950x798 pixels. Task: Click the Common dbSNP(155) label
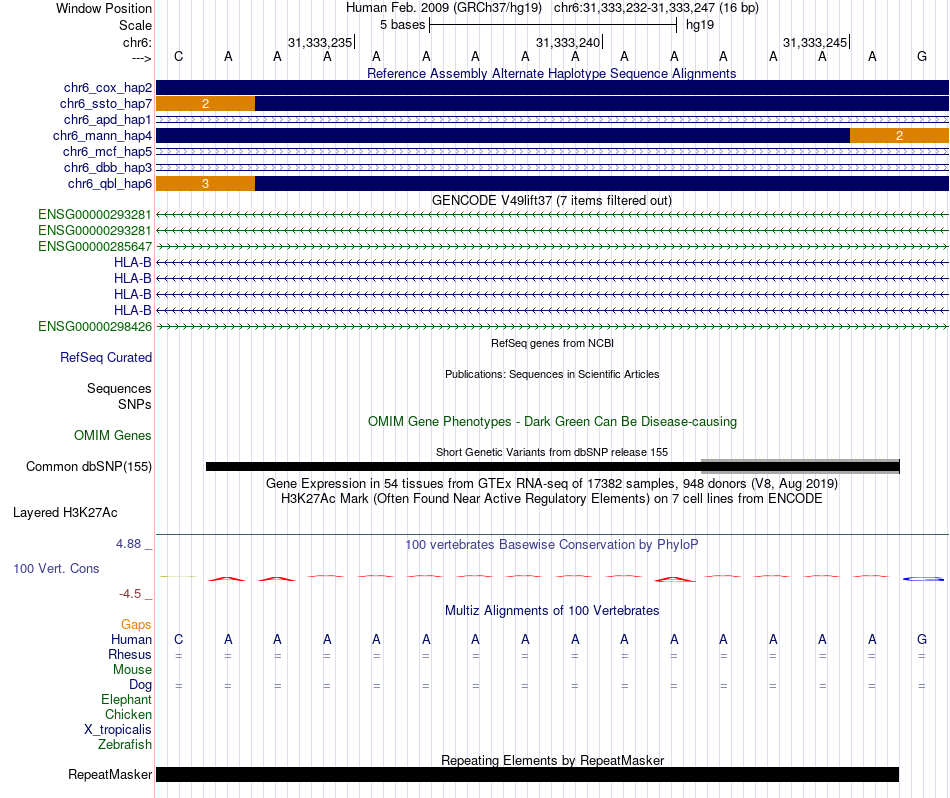(x=89, y=467)
